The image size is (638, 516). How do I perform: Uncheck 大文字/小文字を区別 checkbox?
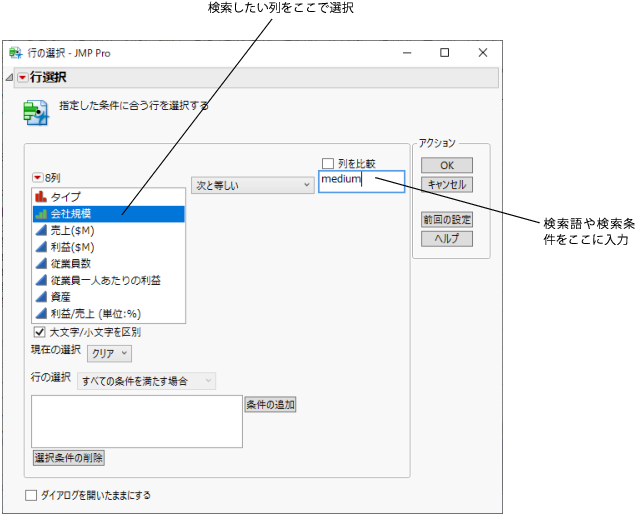click(39, 332)
